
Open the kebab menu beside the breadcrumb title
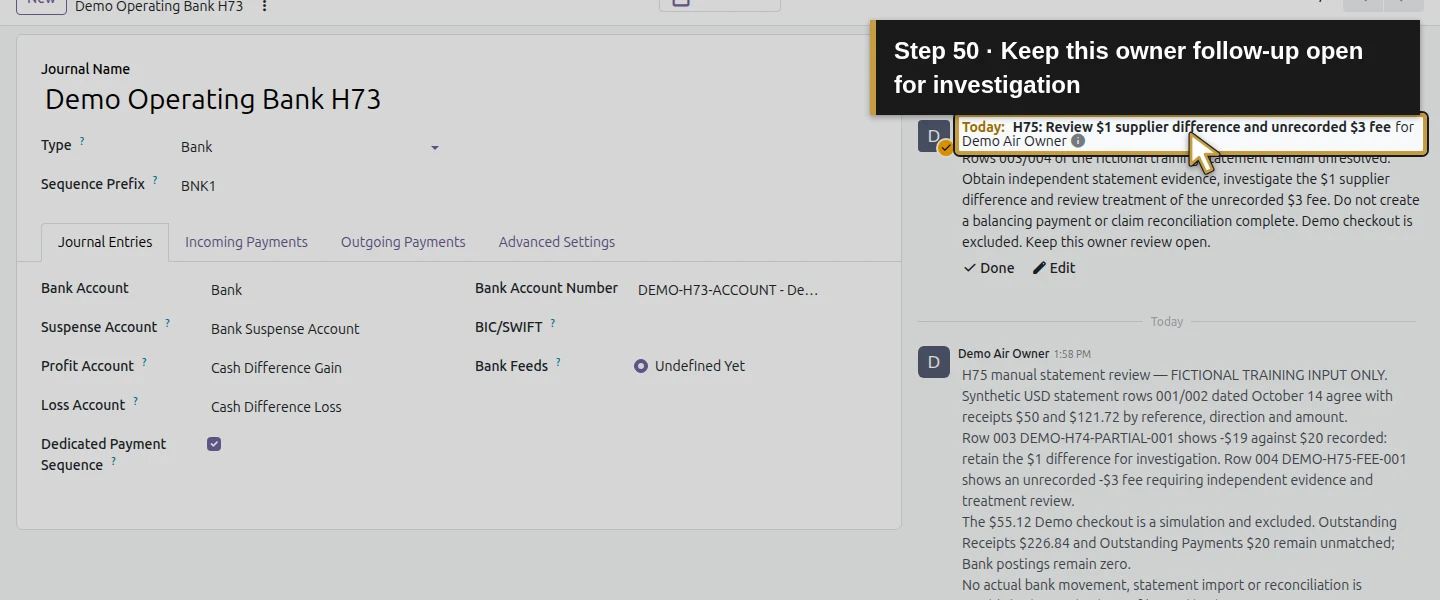pos(264,6)
